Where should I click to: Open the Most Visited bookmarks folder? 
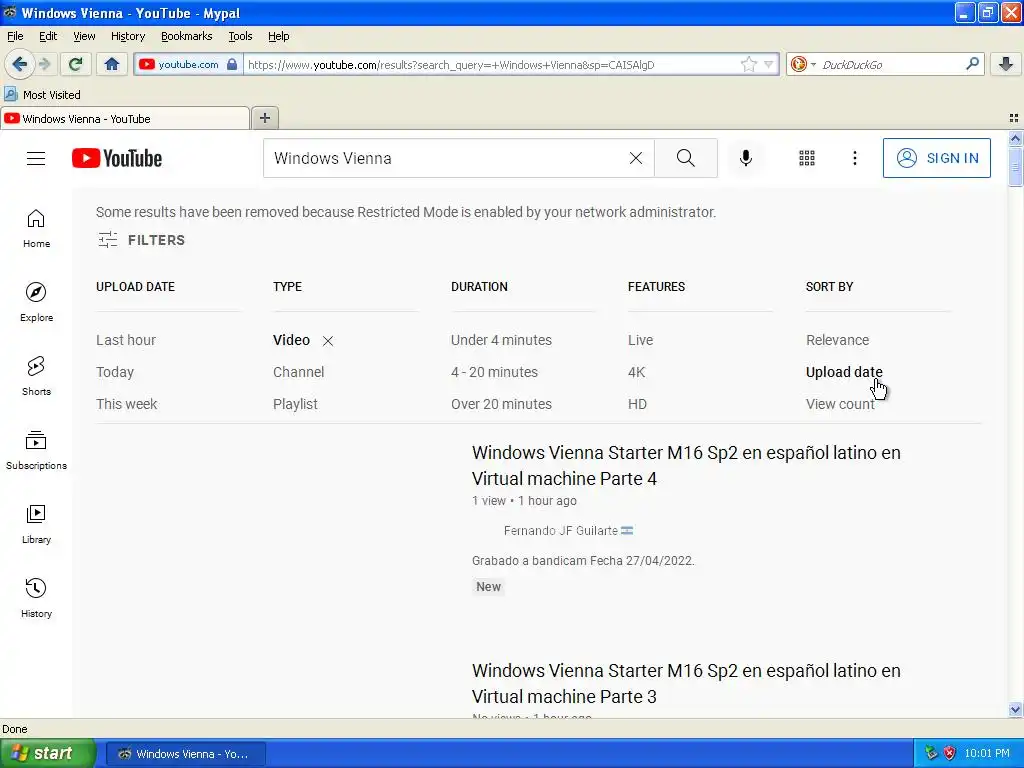[42, 95]
